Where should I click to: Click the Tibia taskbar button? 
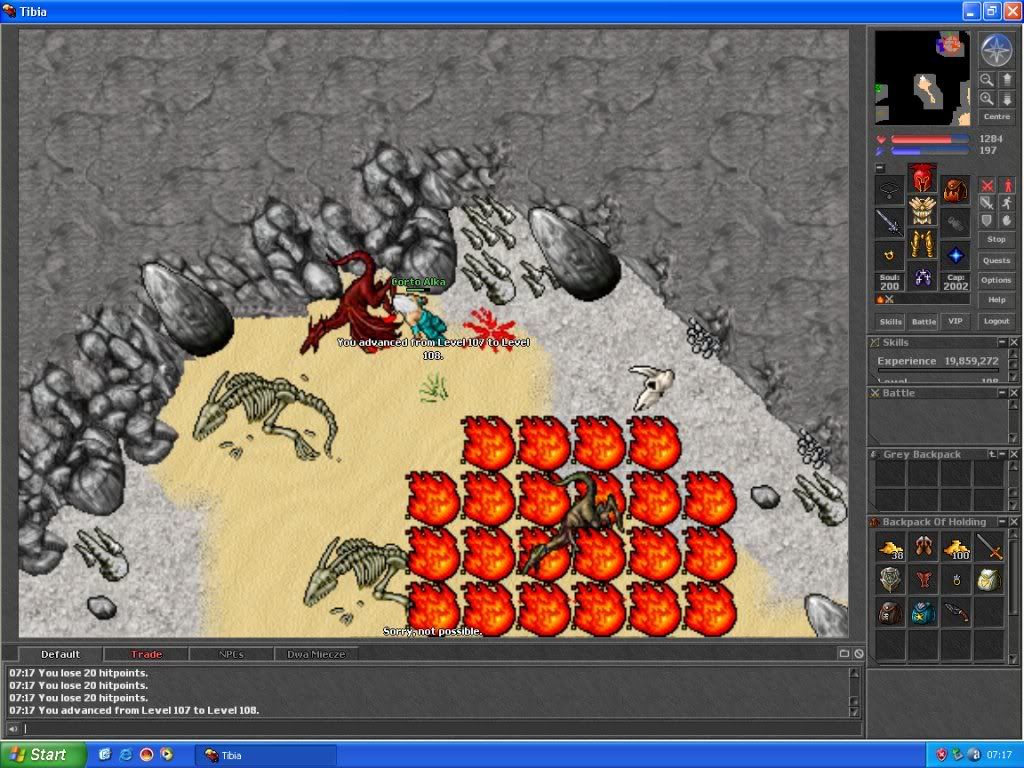pos(266,756)
